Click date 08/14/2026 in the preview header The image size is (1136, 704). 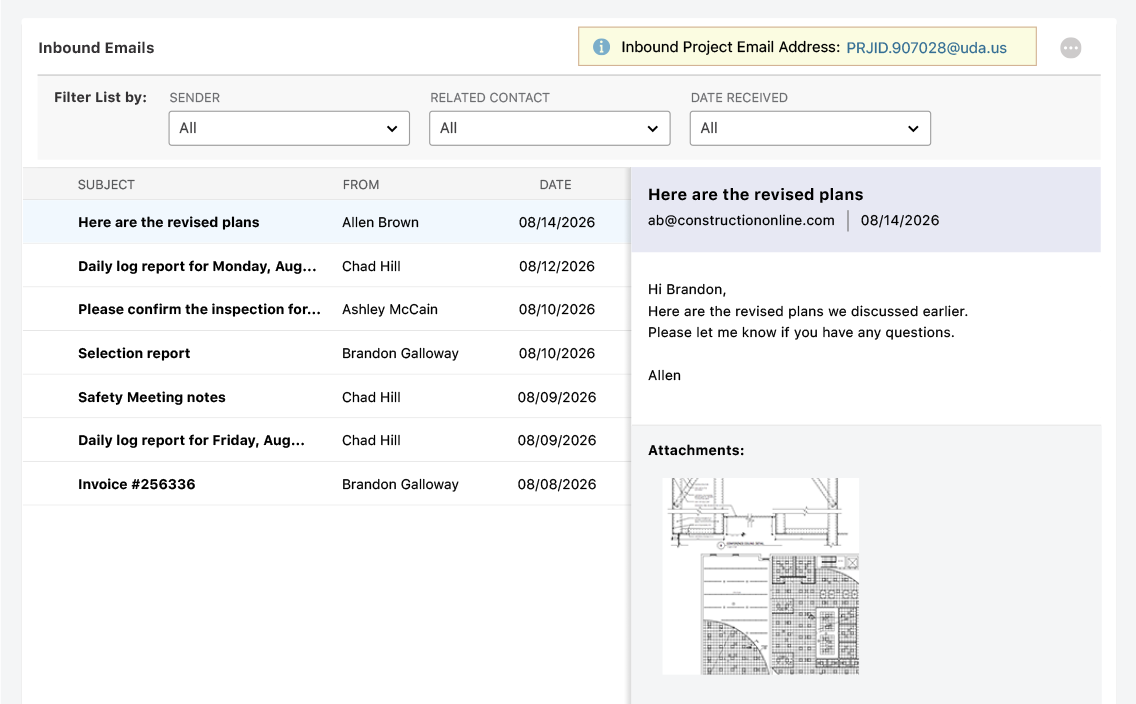[x=900, y=220]
